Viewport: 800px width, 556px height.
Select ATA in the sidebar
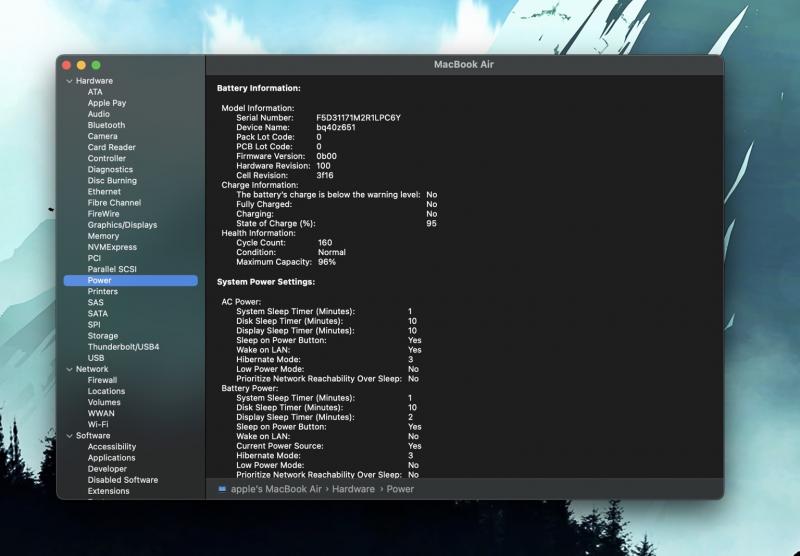click(x=95, y=92)
